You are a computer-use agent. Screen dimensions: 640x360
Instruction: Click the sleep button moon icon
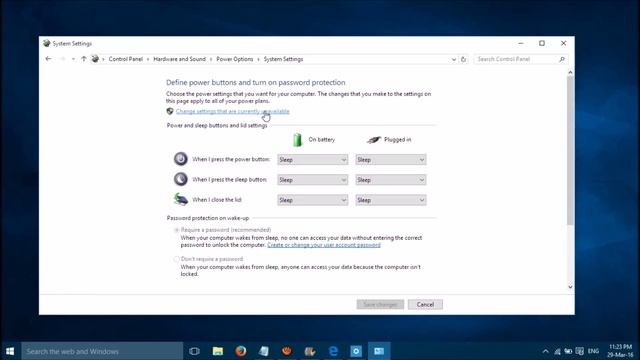pyautogui.click(x=180, y=179)
